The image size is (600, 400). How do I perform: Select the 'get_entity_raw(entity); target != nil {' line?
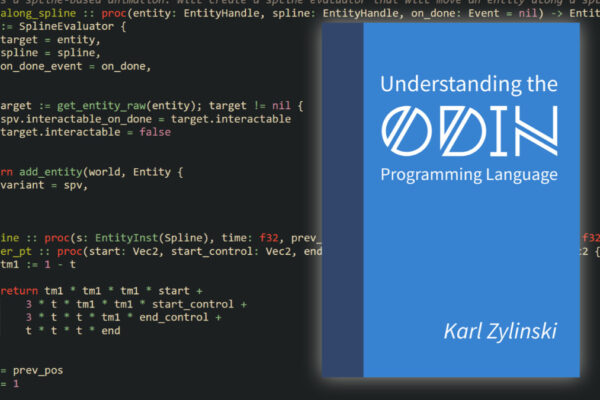(x=152, y=106)
